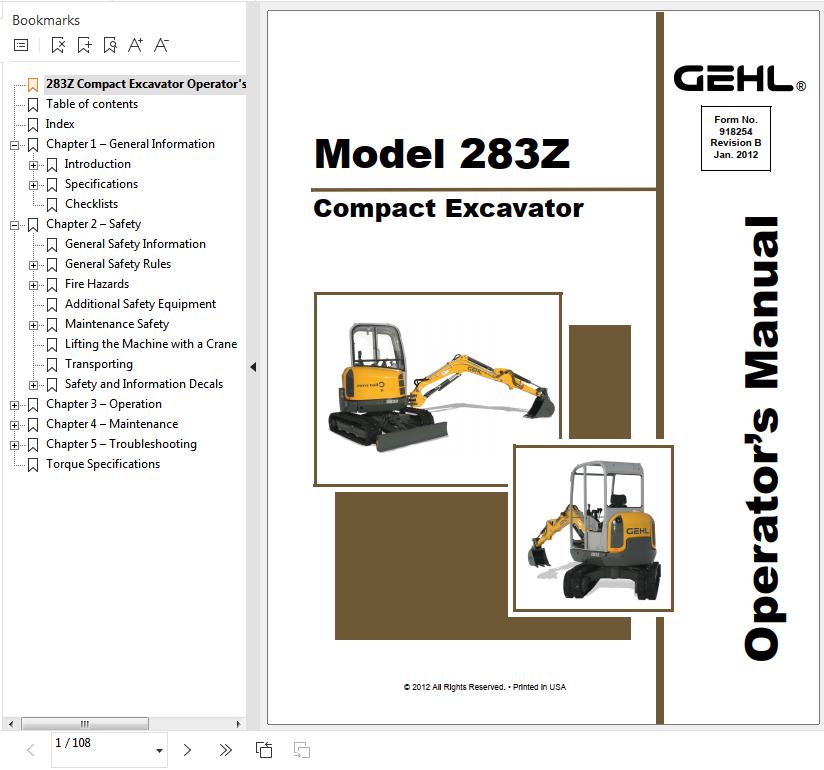Open Additional Safety Equipment bookmark
The height and width of the screenshot is (770, 824).
click(x=140, y=304)
